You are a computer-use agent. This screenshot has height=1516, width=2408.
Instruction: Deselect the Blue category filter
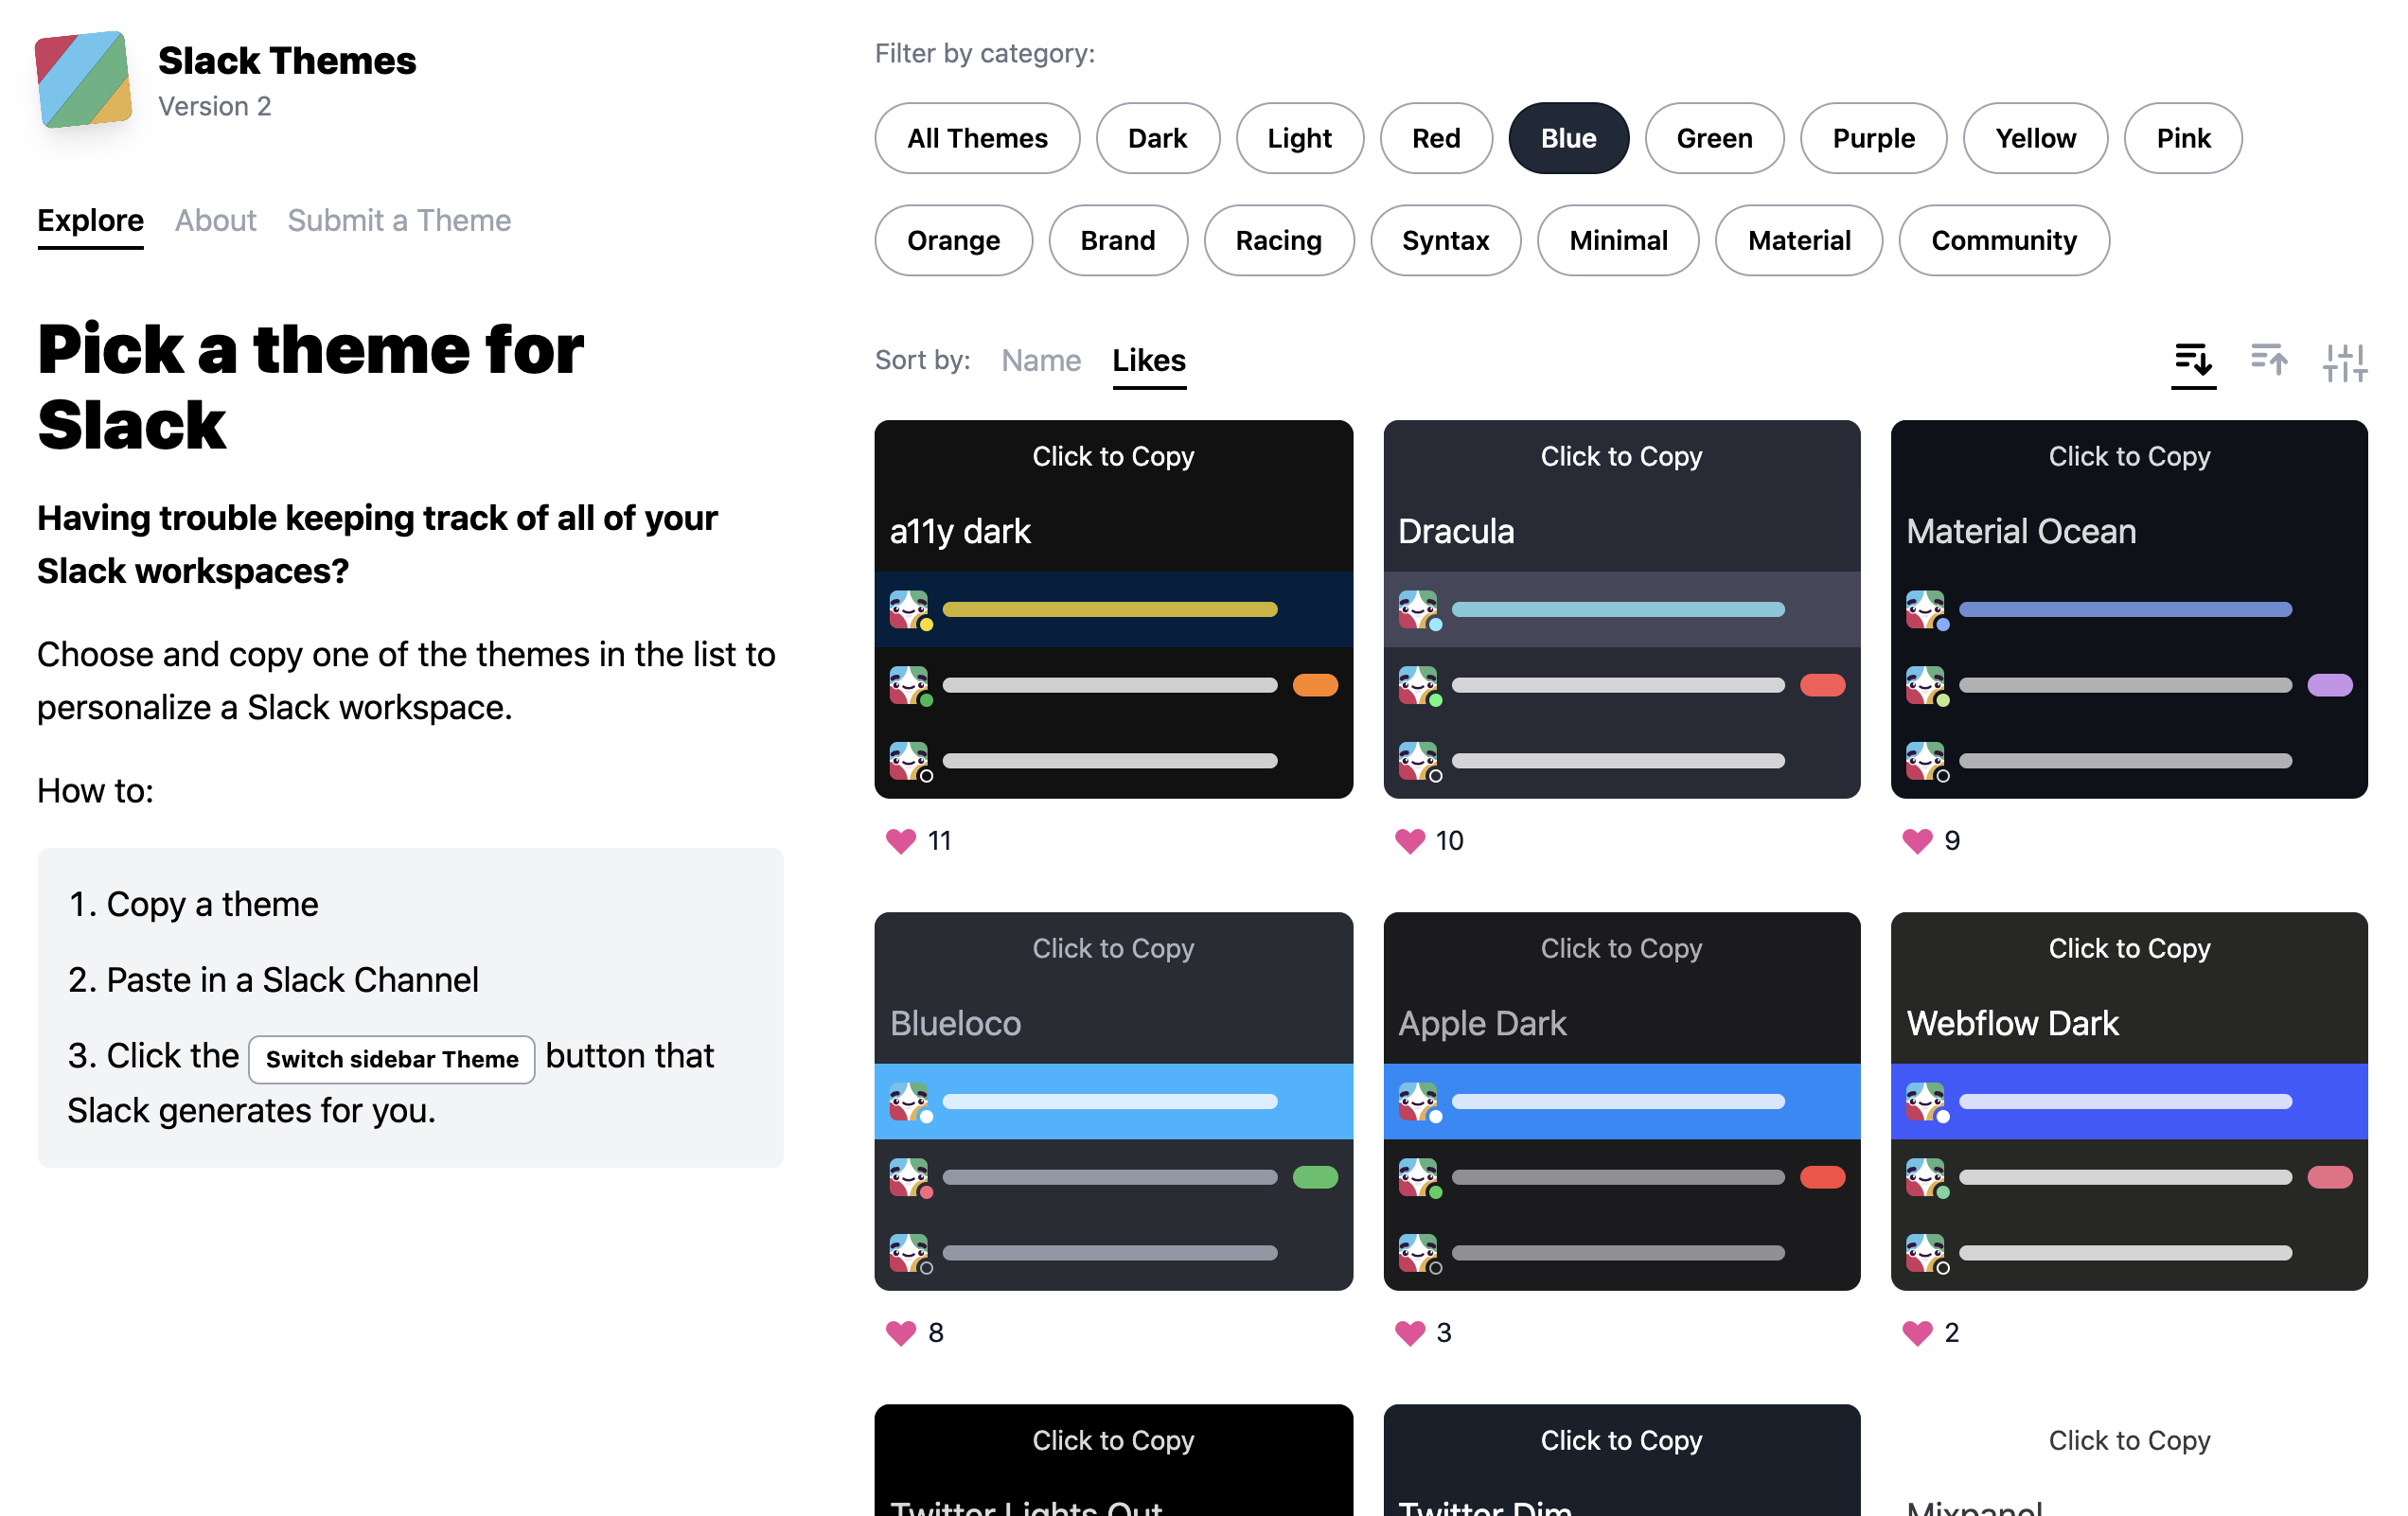click(1568, 138)
